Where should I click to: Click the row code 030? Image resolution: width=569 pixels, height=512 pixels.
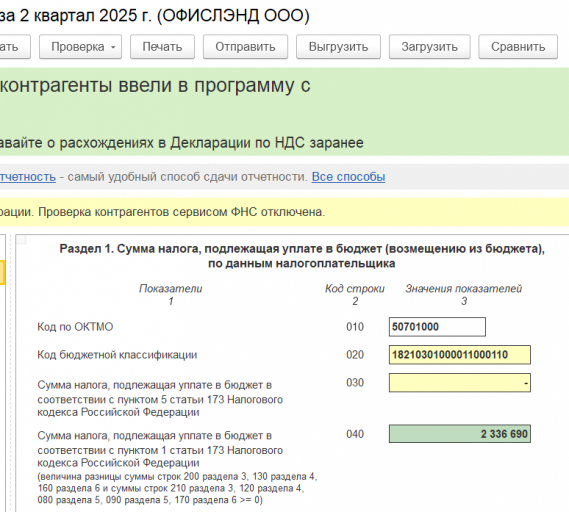[x=355, y=383]
